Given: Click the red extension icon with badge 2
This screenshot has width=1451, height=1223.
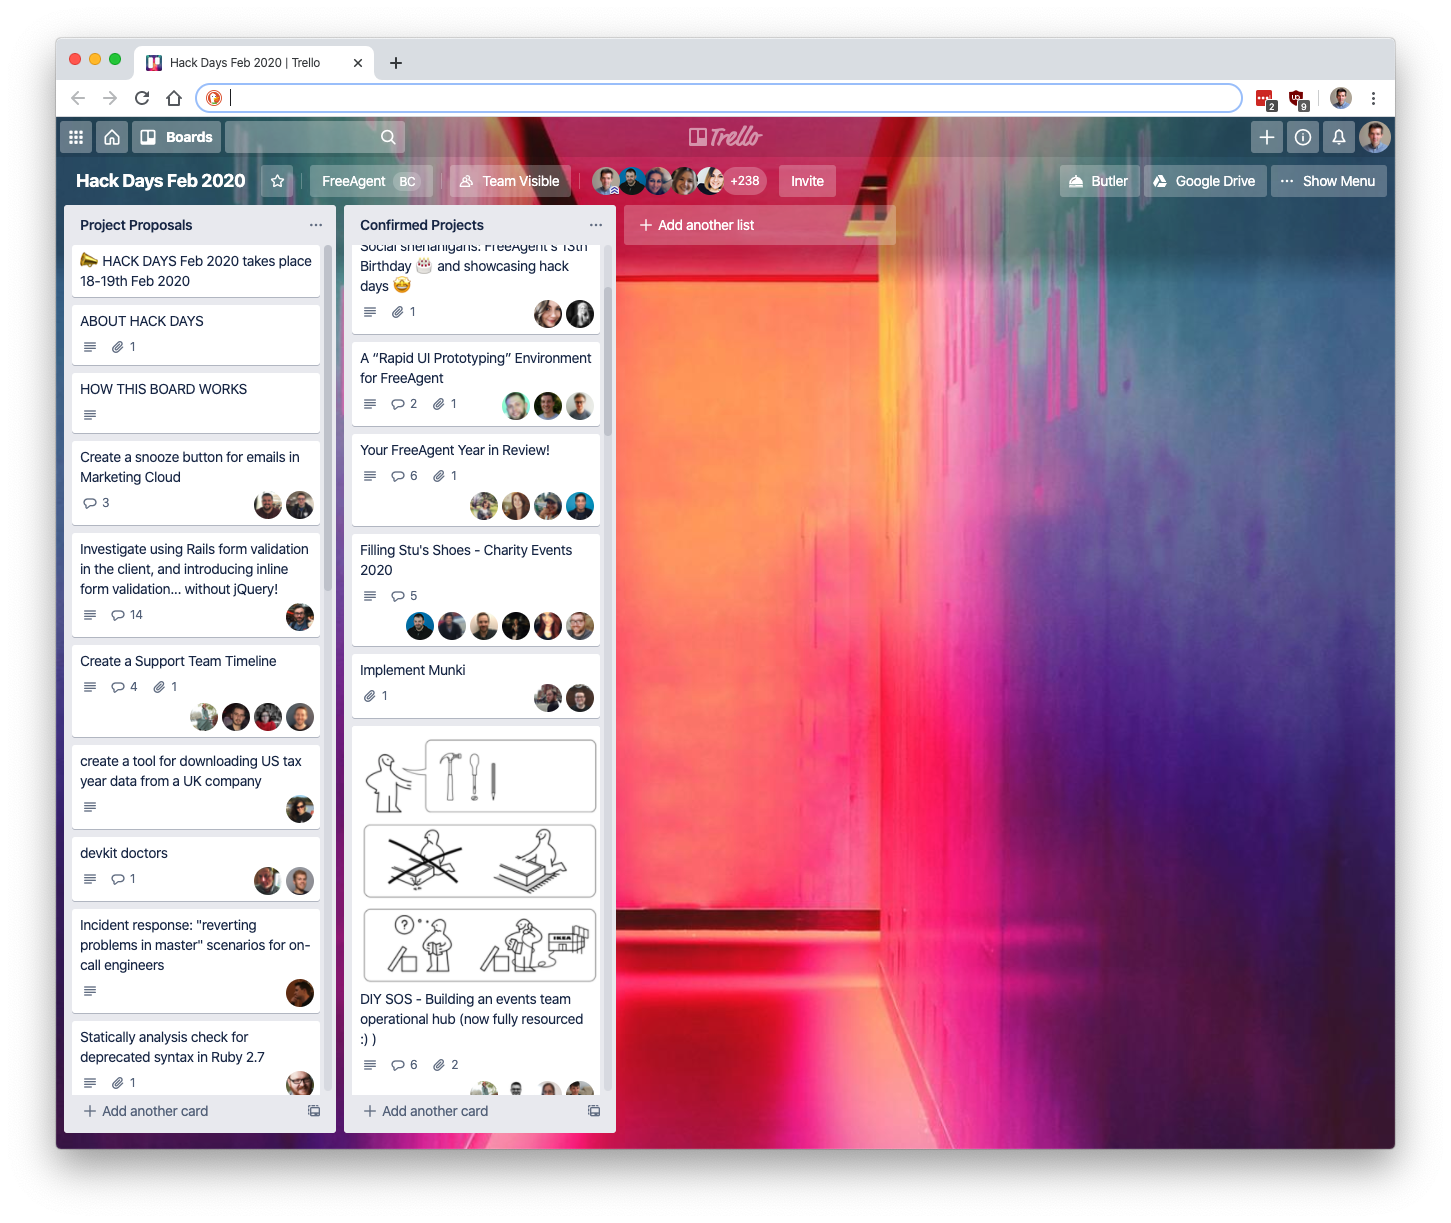Looking at the screenshot, I should pos(1265,98).
